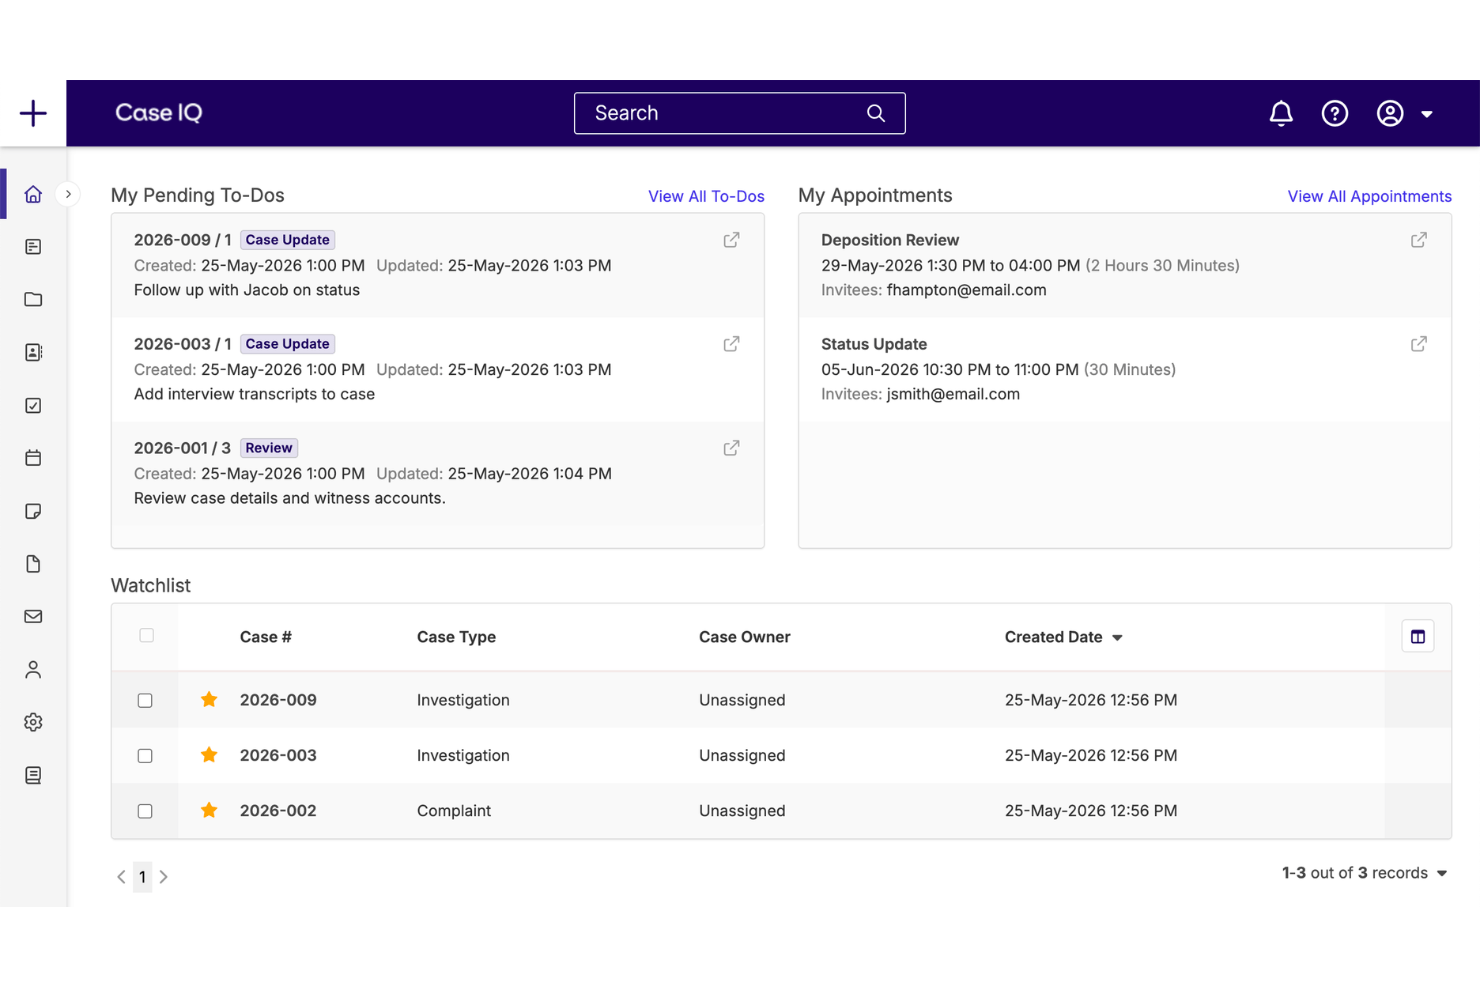Open the help question mark icon
The width and height of the screenshot is (1480, 987).
(1335, 113)
